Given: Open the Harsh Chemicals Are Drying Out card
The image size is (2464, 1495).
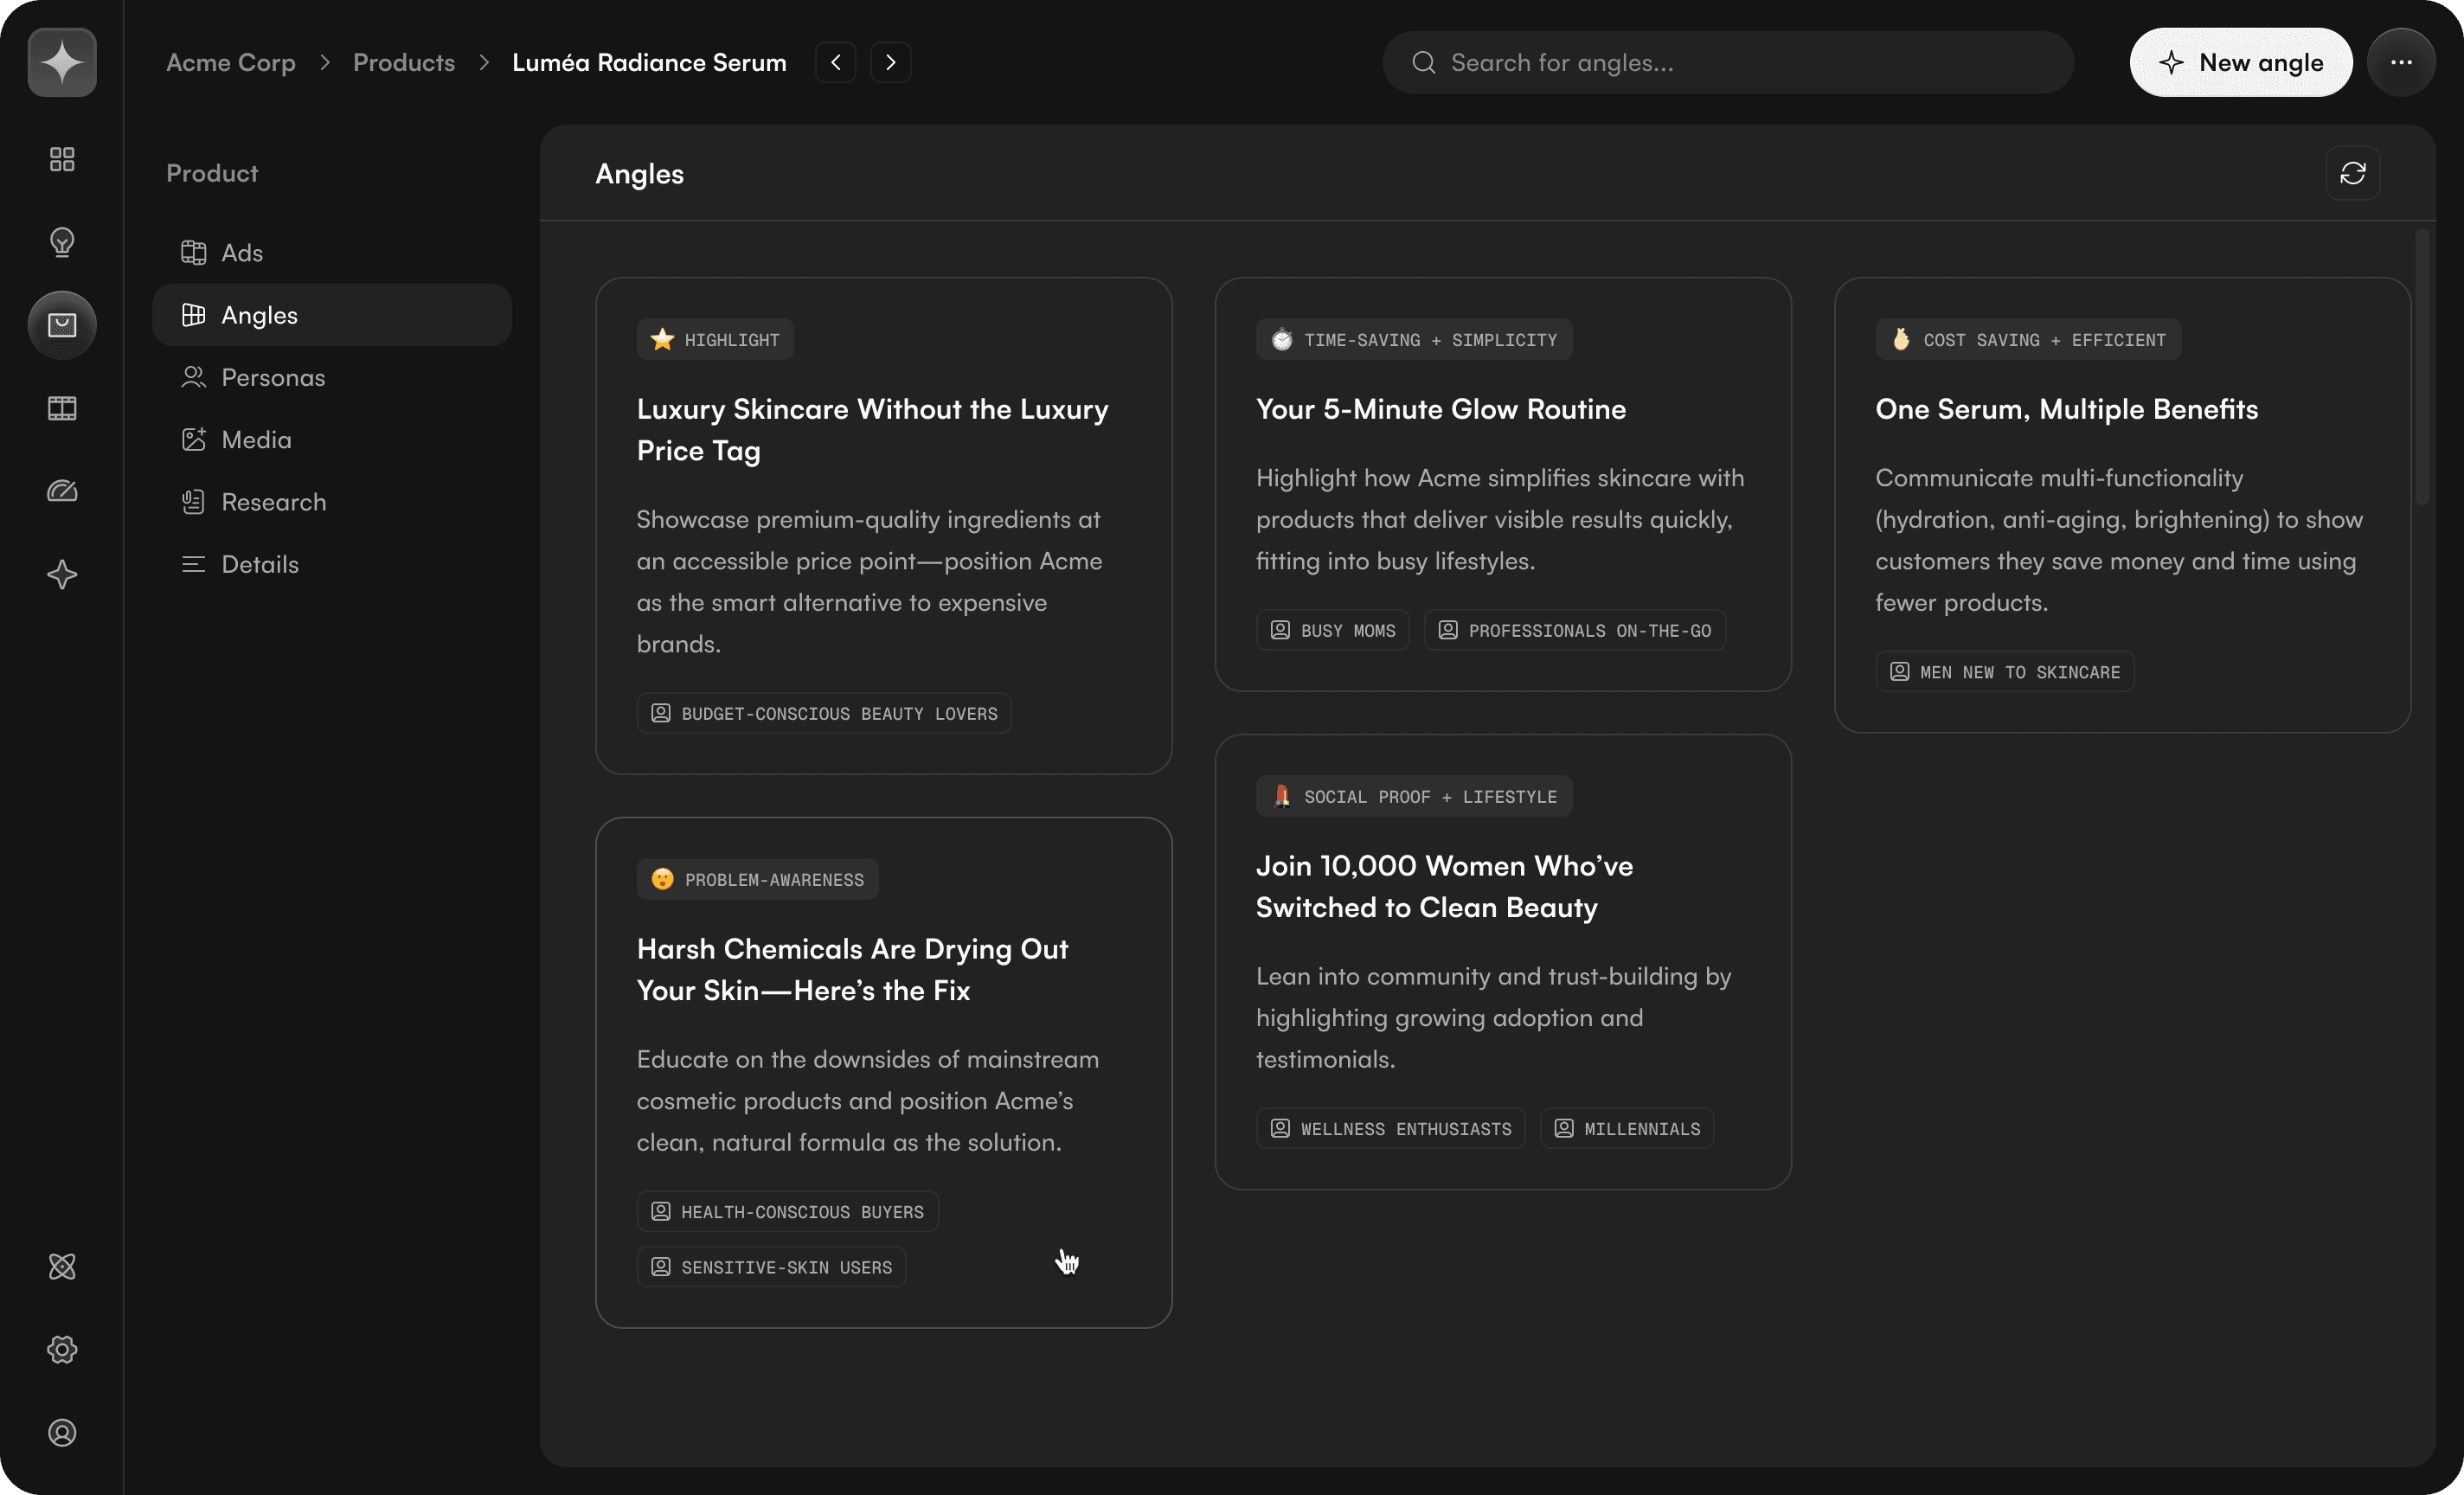Looking at the screenshot, I should click(884, 1073).
